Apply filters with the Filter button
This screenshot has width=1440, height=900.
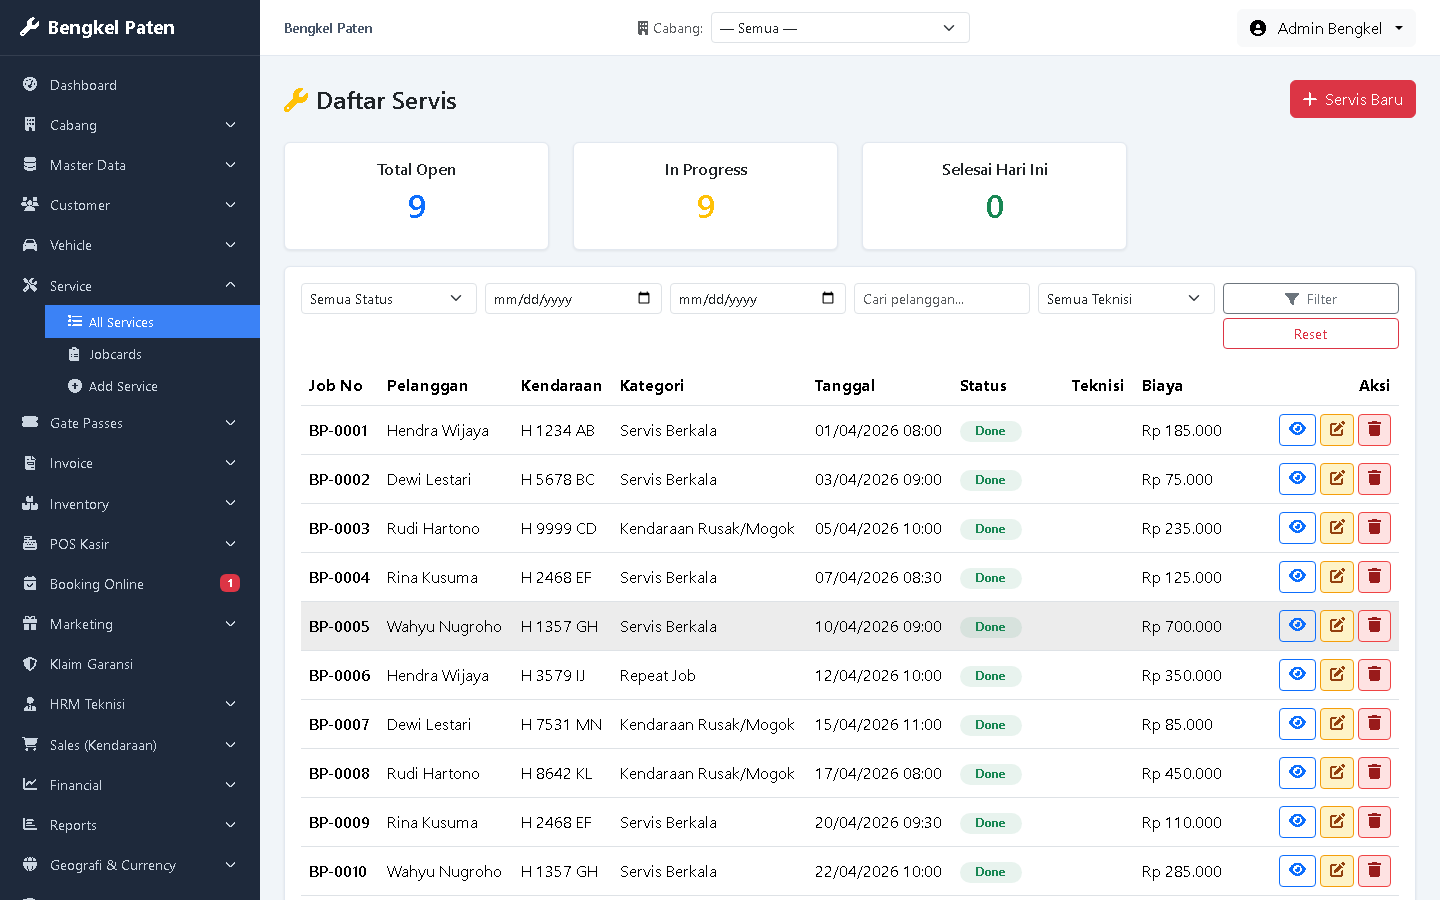coord(1310,298)
